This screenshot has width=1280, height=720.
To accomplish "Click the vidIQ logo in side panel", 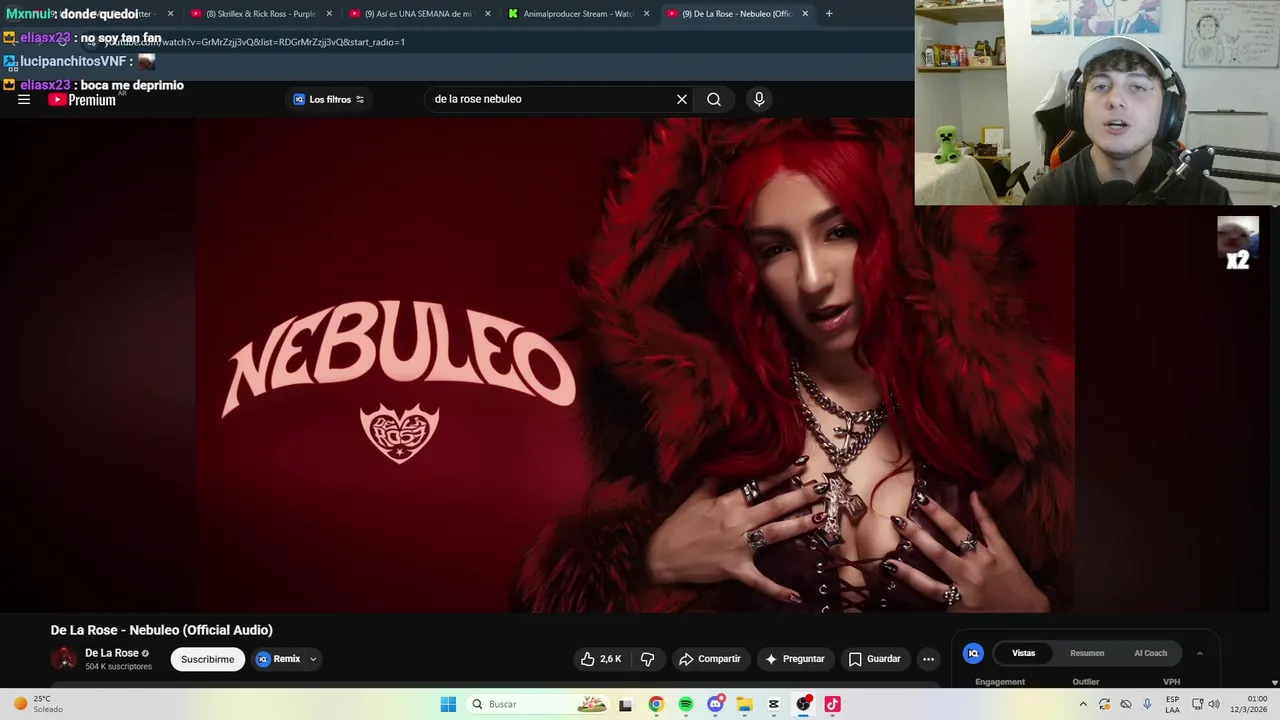I will (973, 653).
